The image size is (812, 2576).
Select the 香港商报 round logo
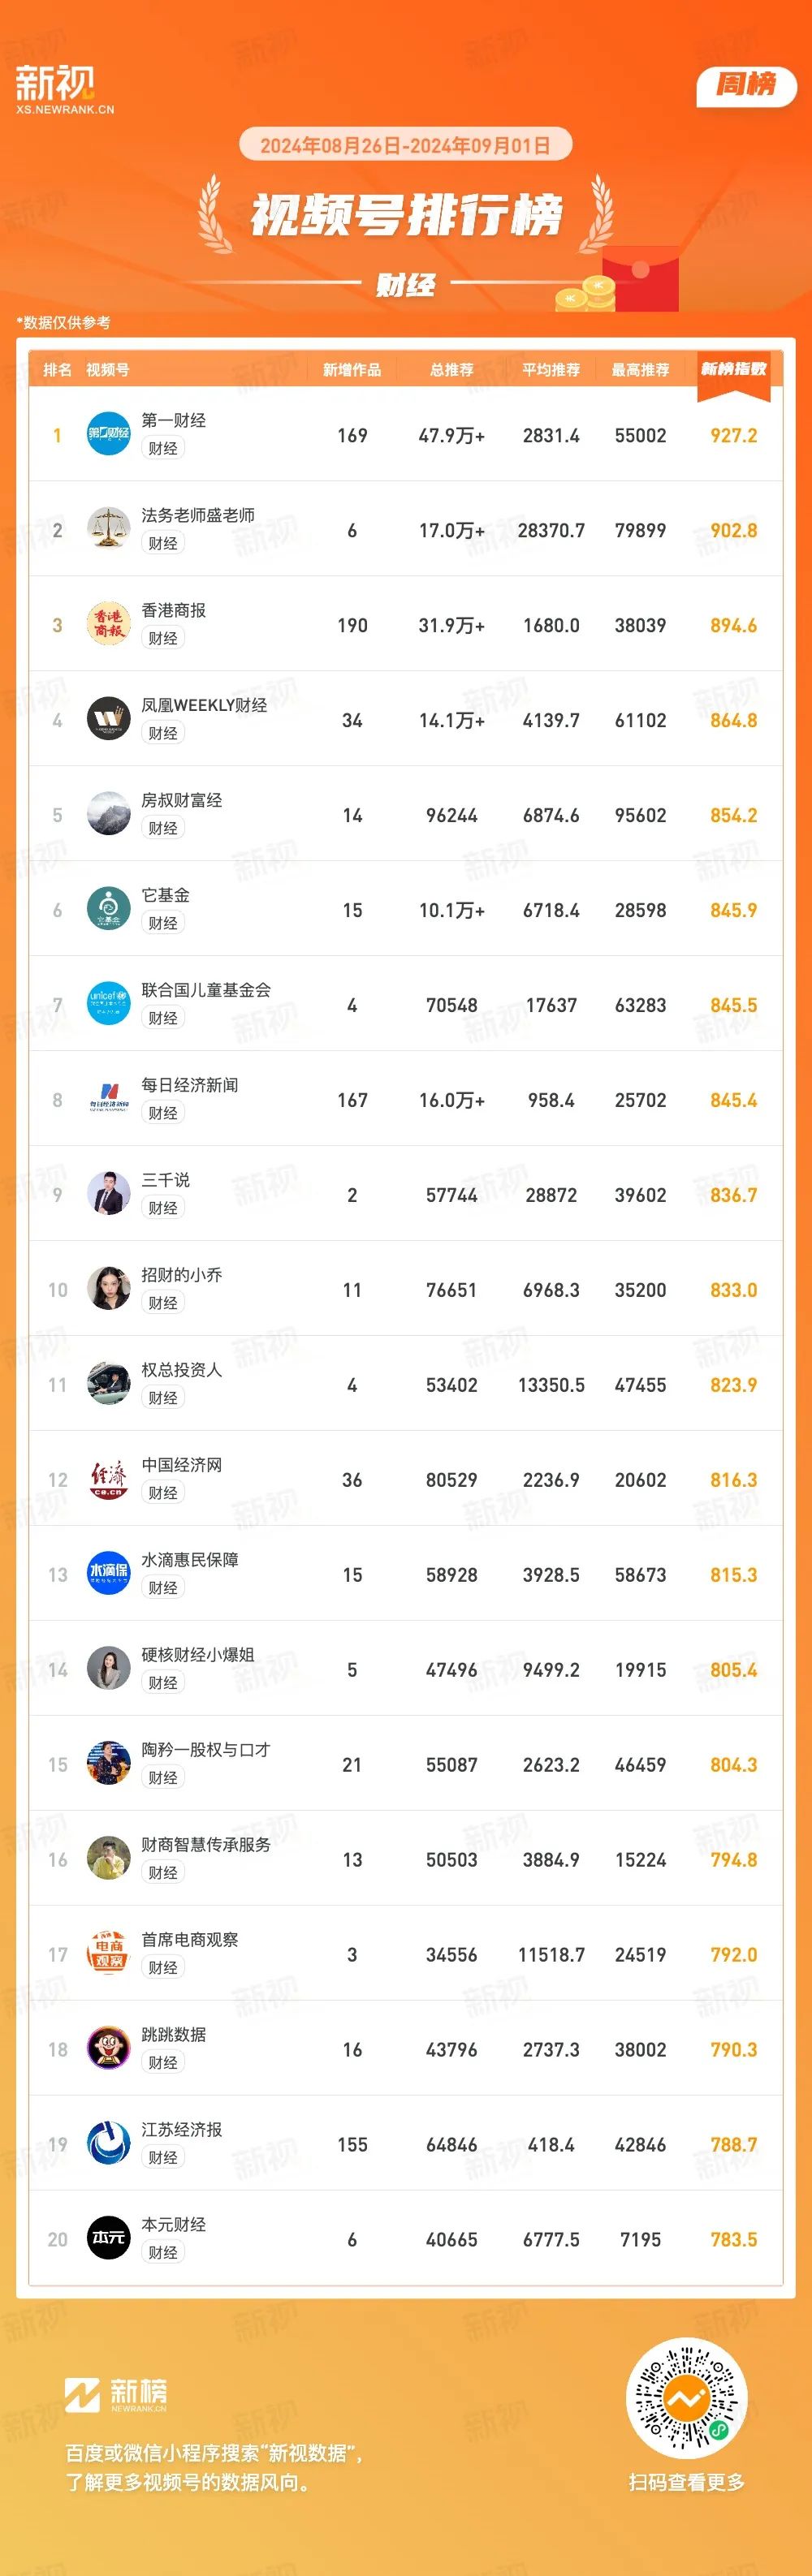pos(108,624)
